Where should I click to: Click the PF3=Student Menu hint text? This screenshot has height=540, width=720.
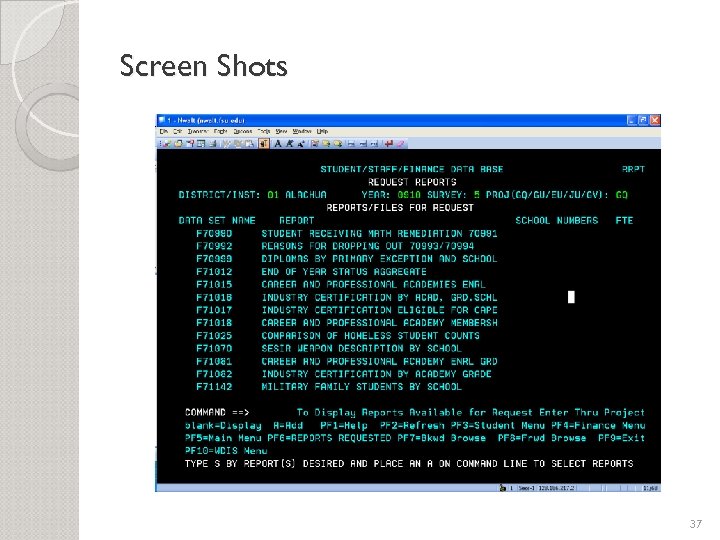click(x=498, y=425)
